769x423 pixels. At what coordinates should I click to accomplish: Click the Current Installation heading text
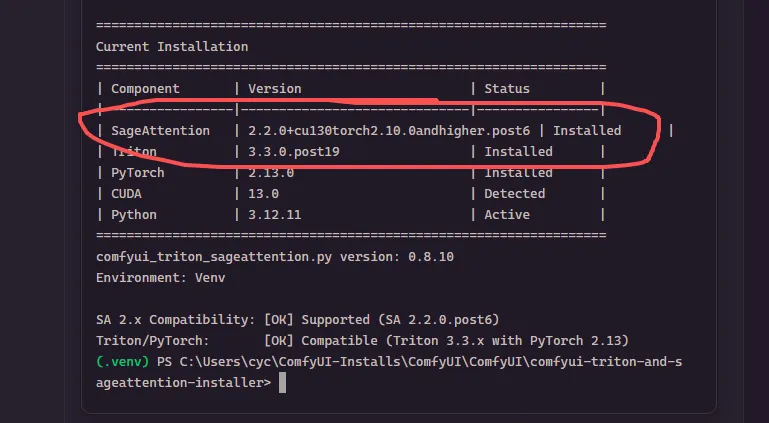(x=172, y=47)
